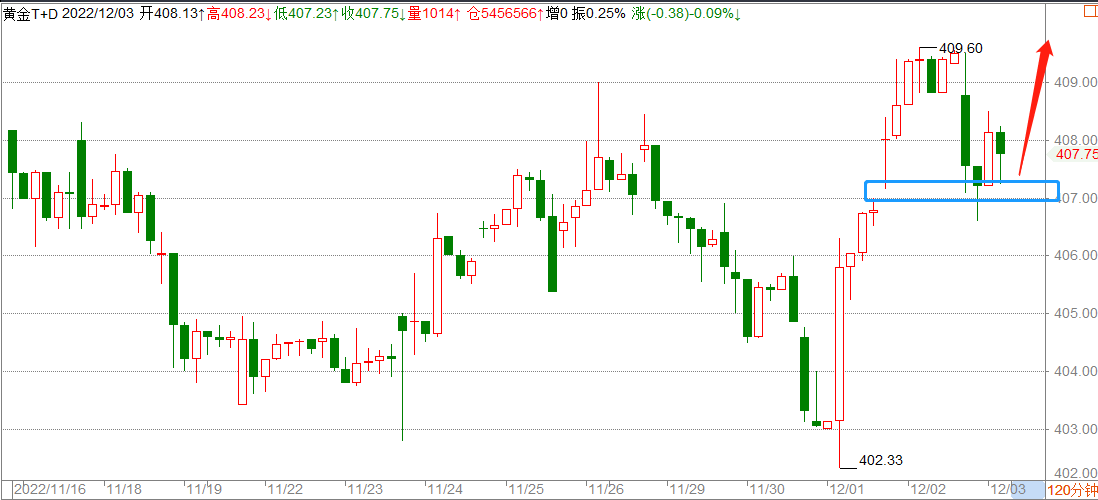Click the 12/02 date on the time axis
This screenshot has height=500, width=1098.
click(927, 489)
